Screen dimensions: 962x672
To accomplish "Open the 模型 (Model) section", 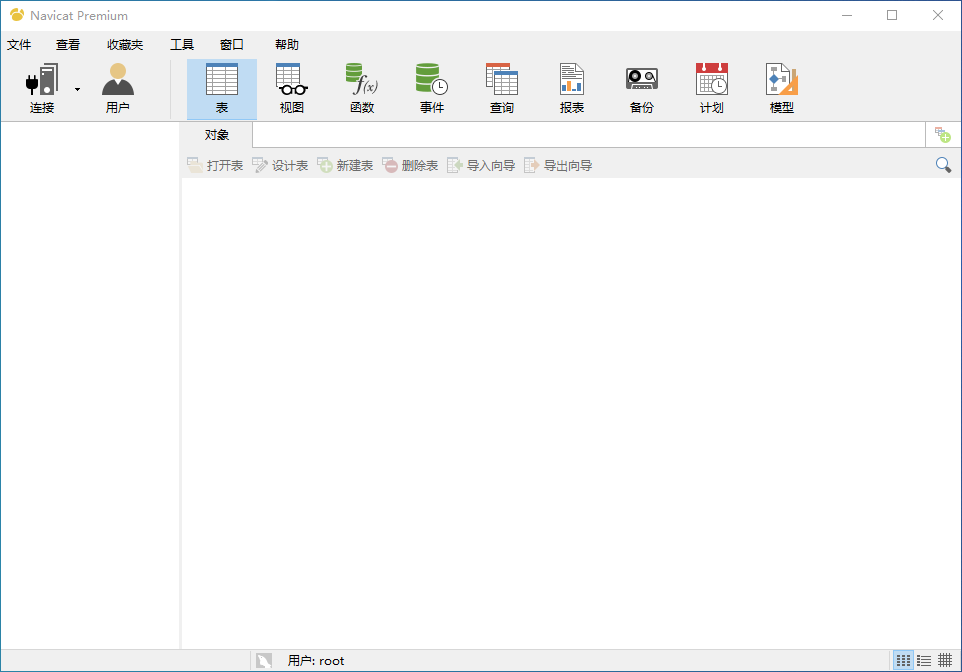I will coord(781,87).
